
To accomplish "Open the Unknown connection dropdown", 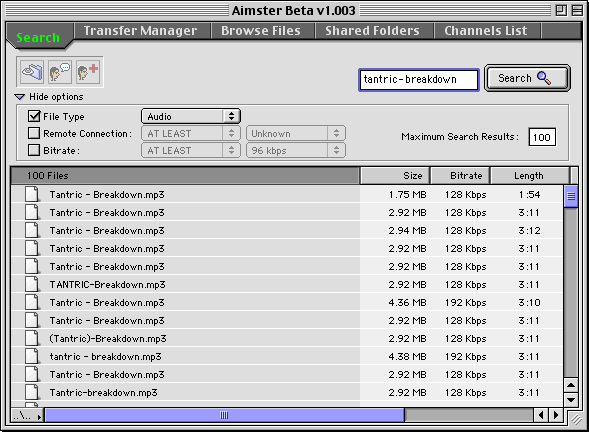I will (x=296, y=133).
